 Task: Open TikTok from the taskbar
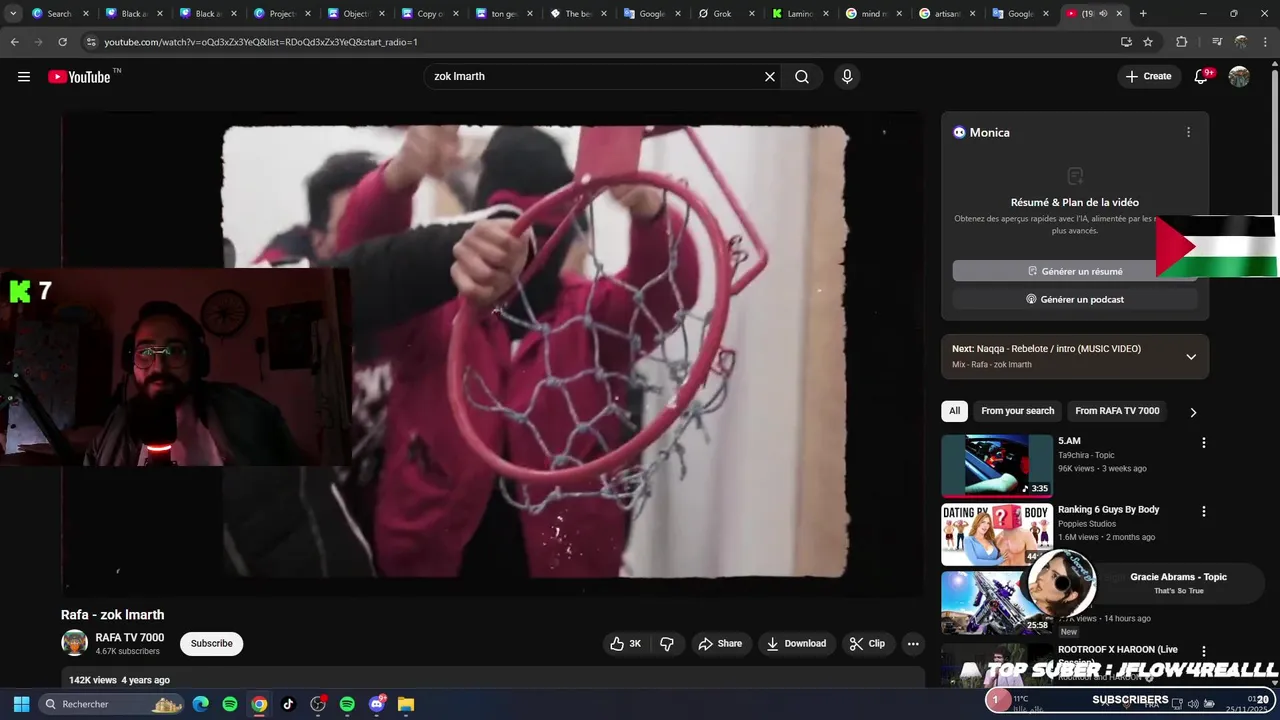point(288,704)
